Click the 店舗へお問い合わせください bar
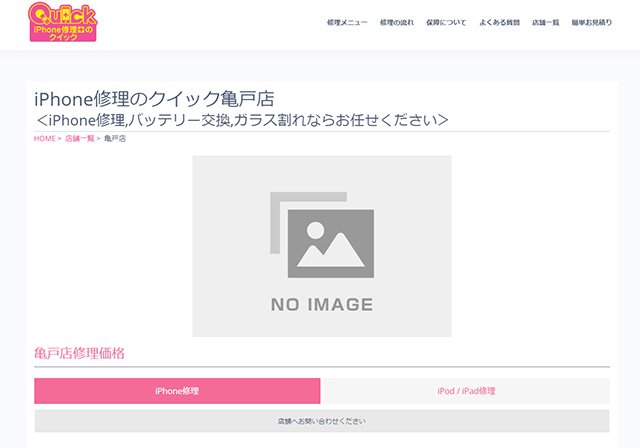 [322, 421]
